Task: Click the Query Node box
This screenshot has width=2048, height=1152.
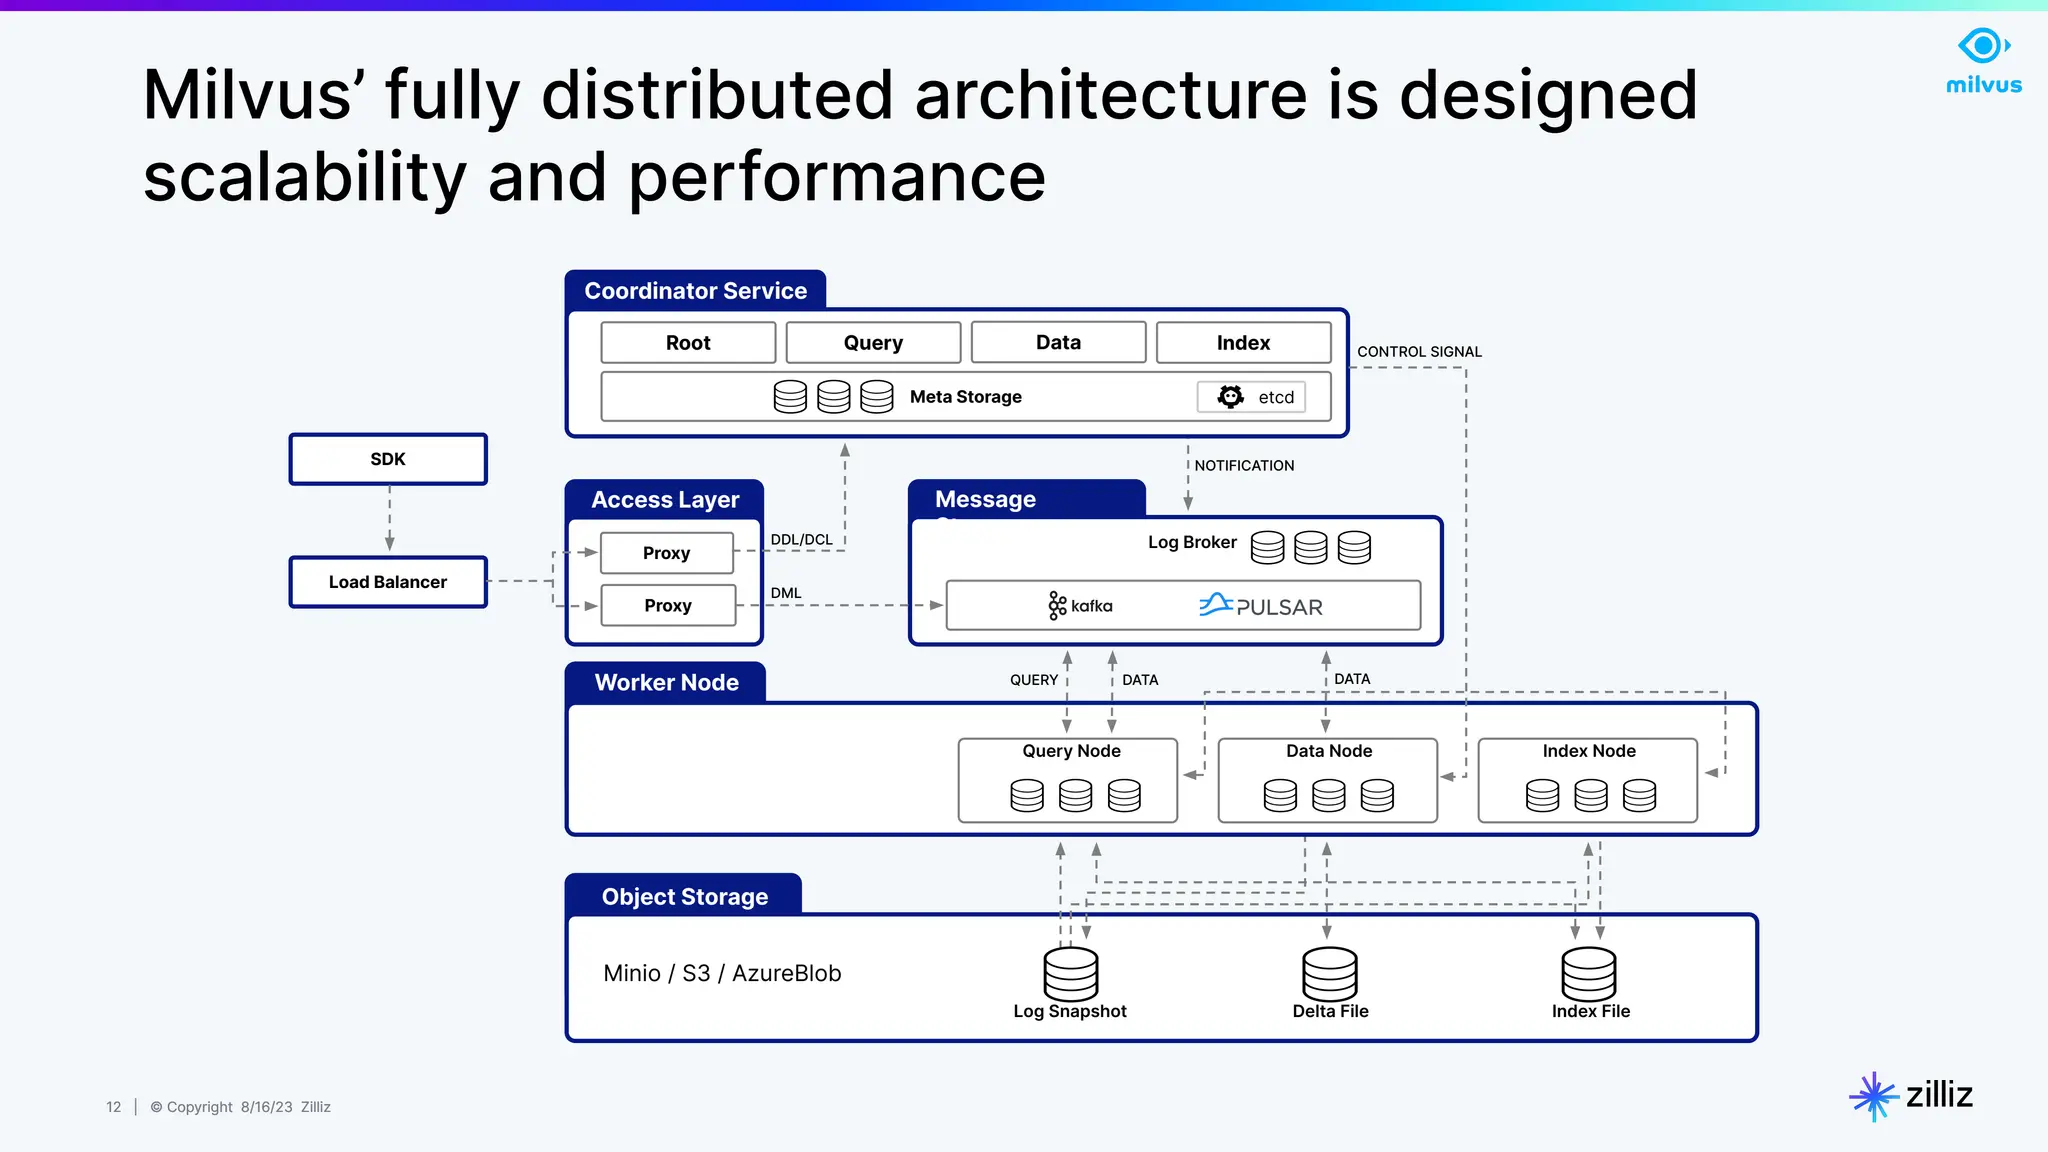Action: click(1068, 780)
